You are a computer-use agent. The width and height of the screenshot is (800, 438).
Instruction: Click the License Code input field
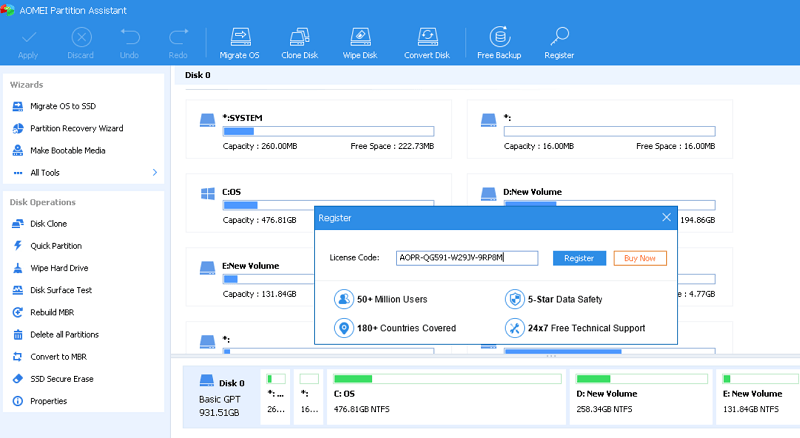[467, 258]
